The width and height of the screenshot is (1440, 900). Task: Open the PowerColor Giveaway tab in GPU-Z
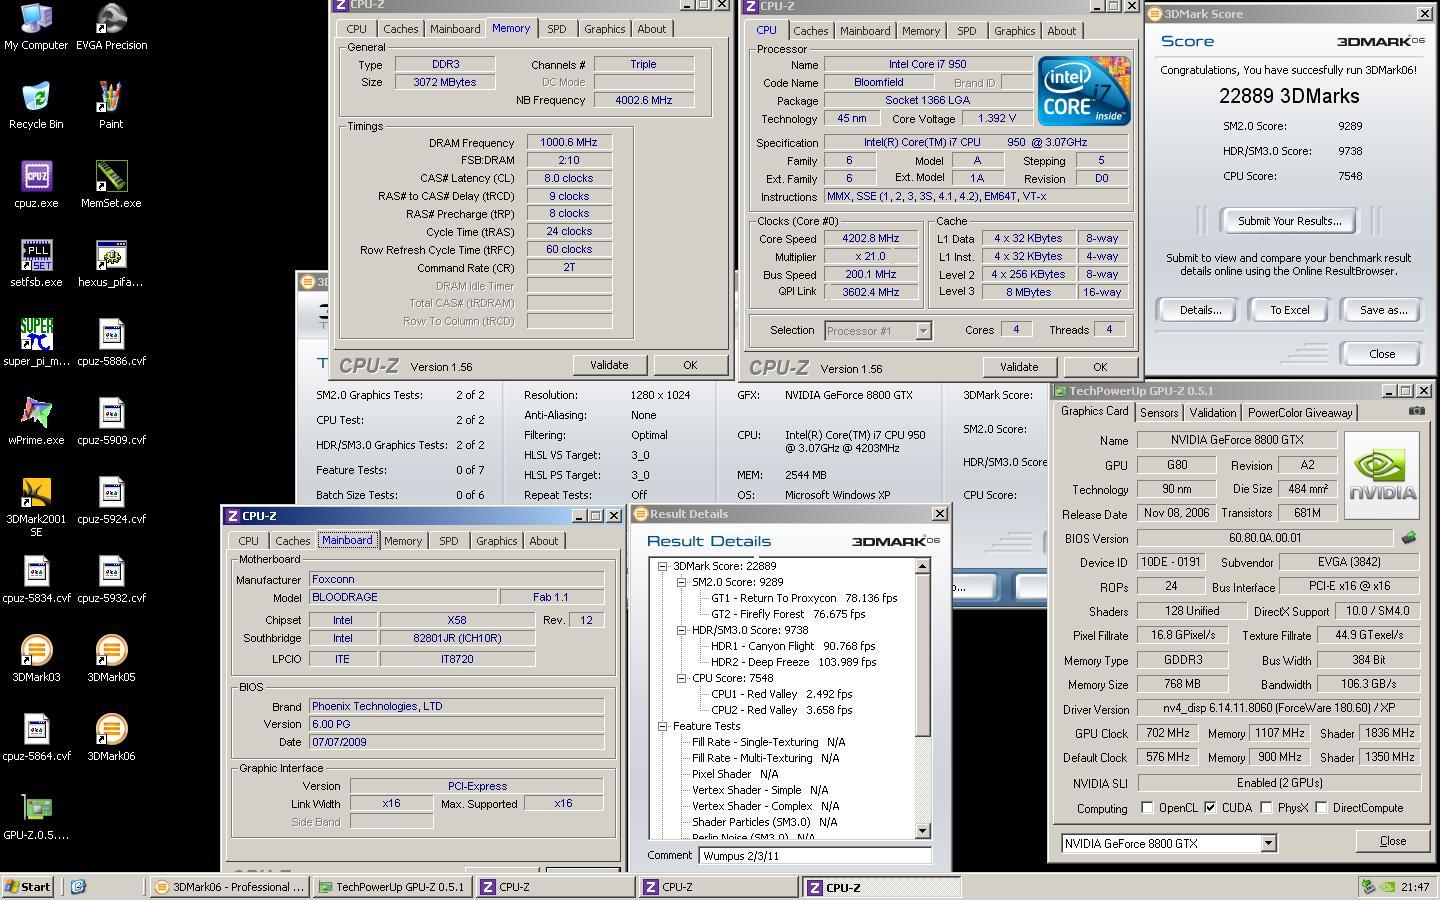1300,412
